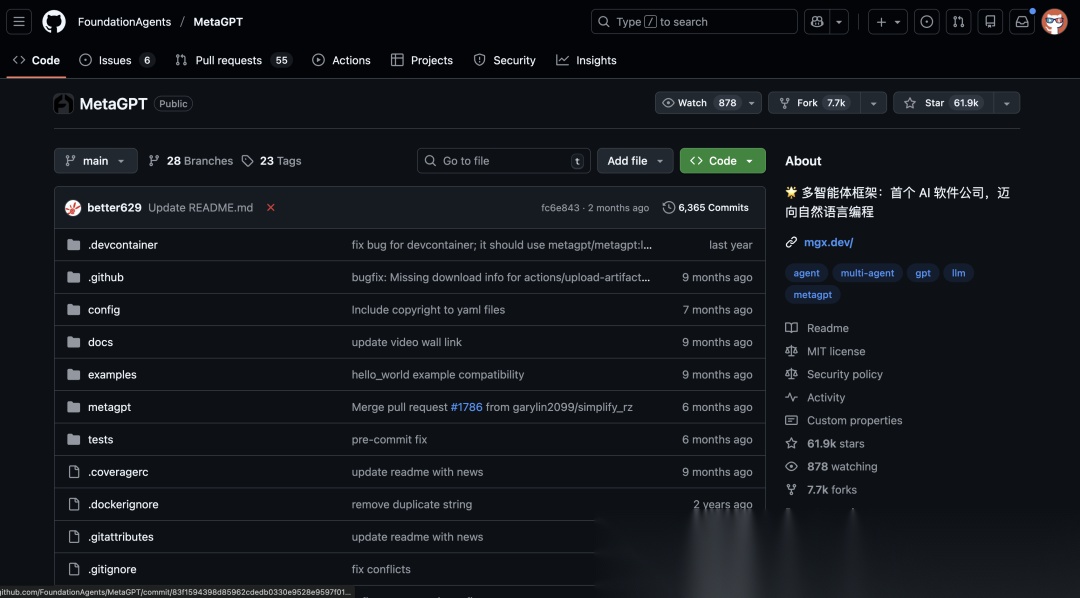Click the docs folder icon

coord(74,342)
